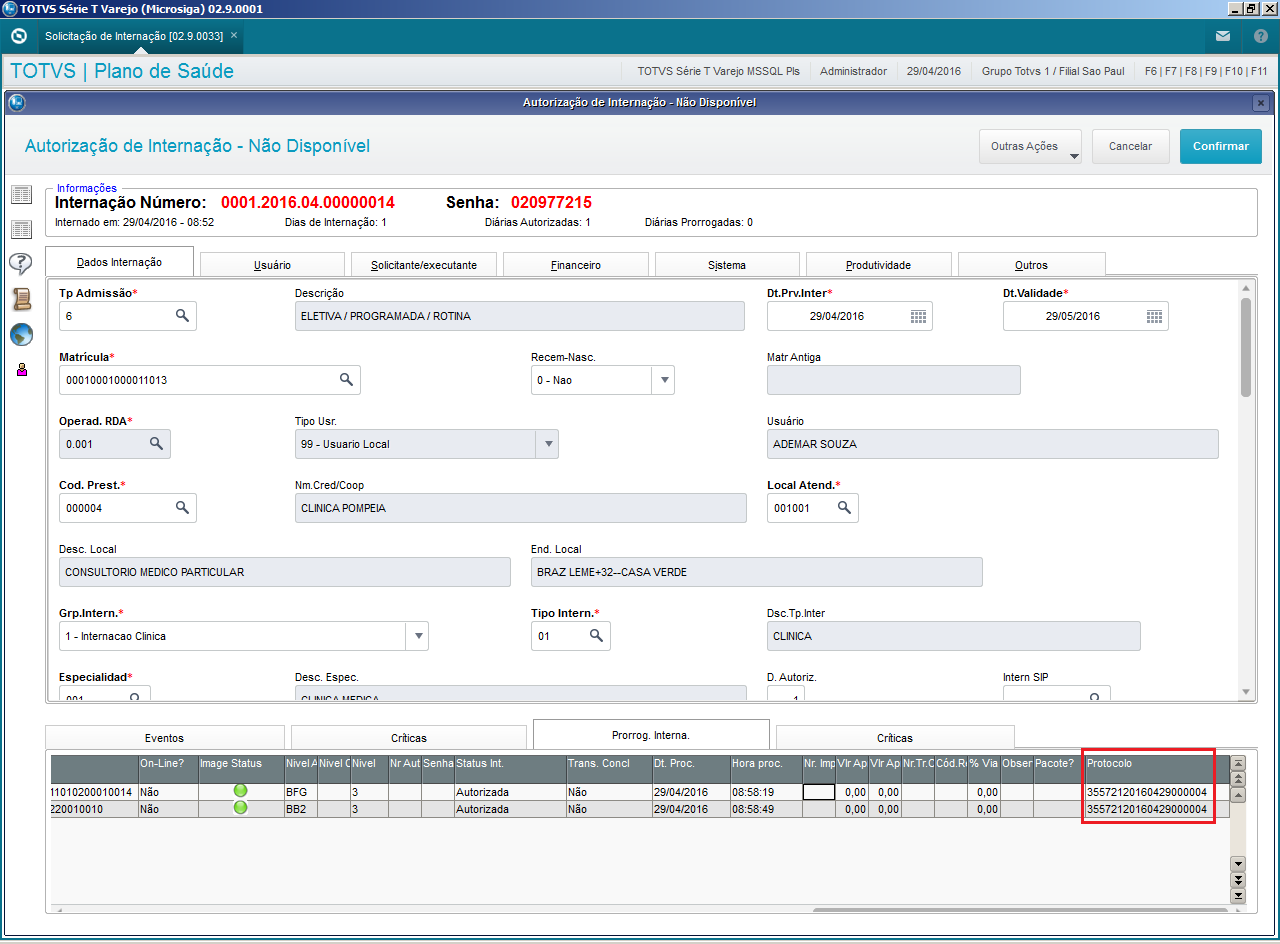The width and height of the screenshot is (1280, 944).
Task: Move down one row in the grid
Action: [1238, 864]
